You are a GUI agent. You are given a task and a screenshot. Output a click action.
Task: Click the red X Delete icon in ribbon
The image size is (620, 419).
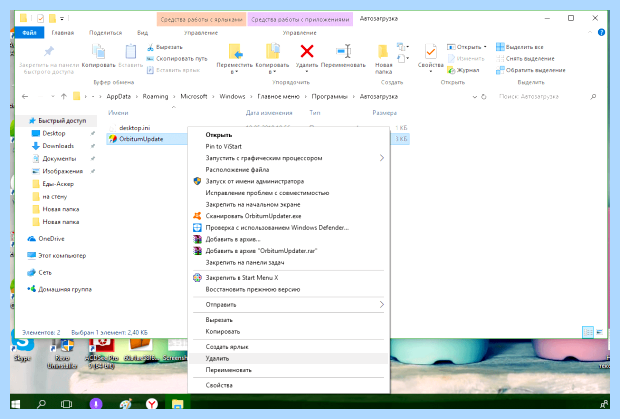(307, 51)
